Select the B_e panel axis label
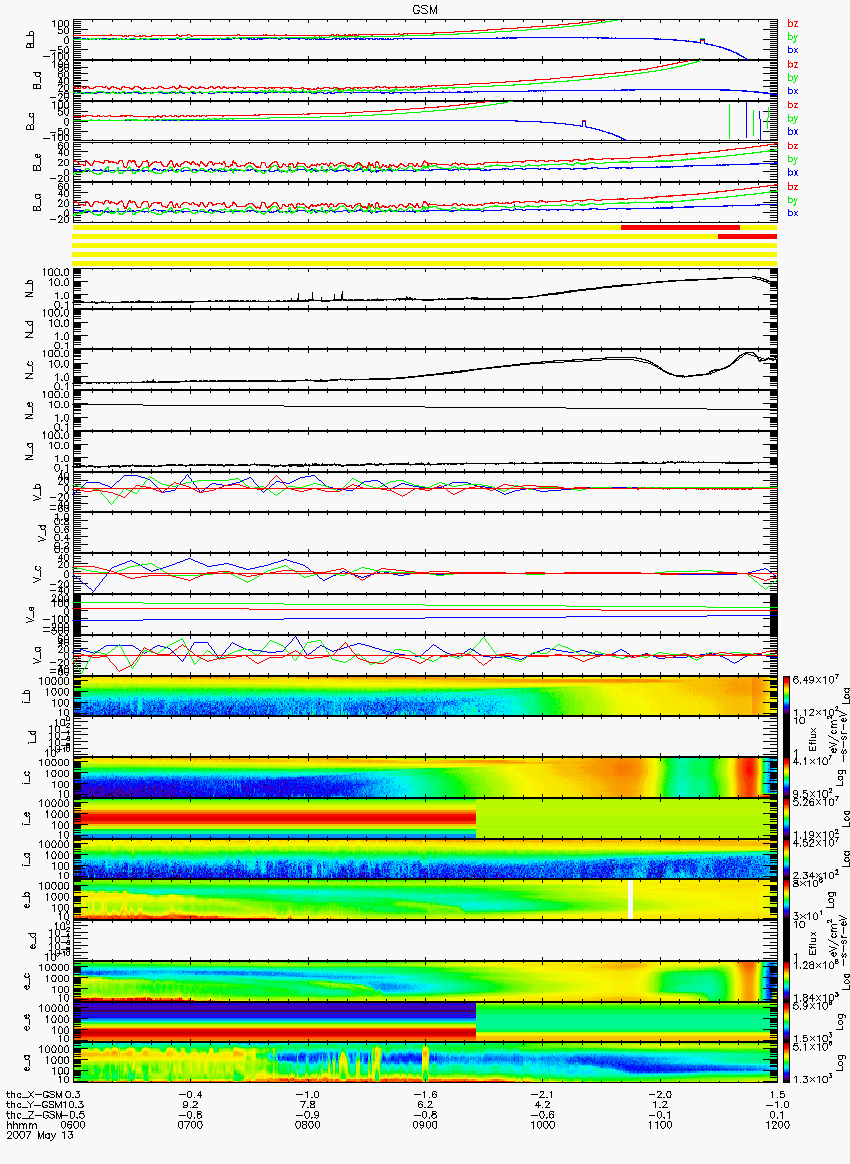This screenshot has width=850, height=1164. pos(36,163)
